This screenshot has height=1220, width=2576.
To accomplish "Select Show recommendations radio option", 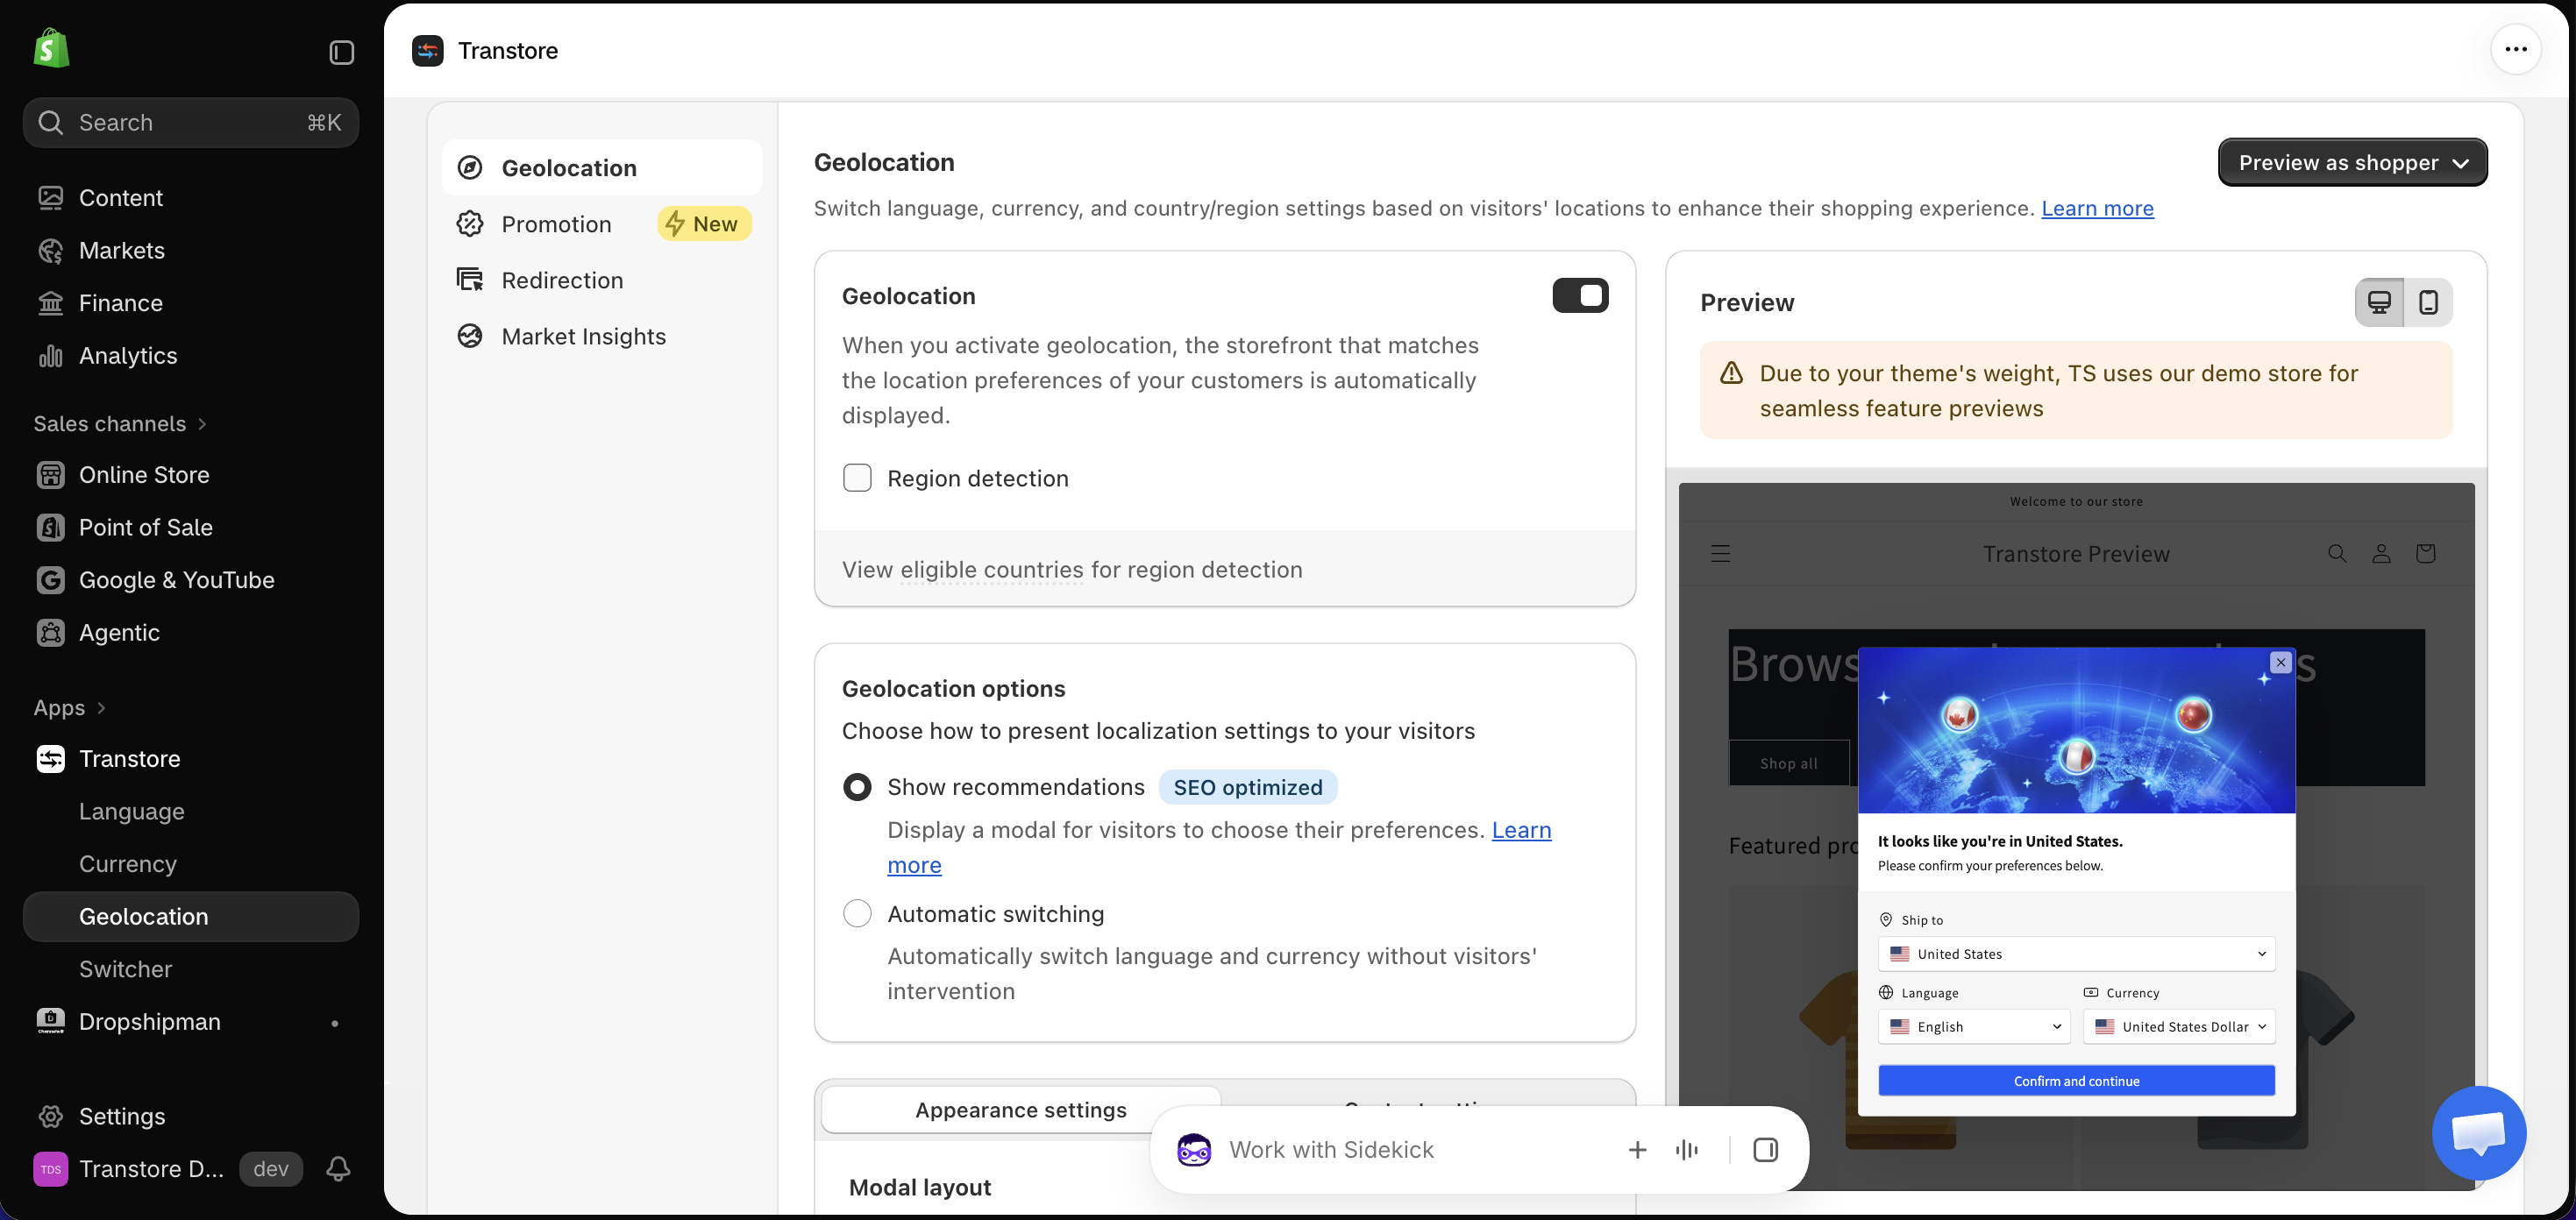I will click(x=857, y=787).
